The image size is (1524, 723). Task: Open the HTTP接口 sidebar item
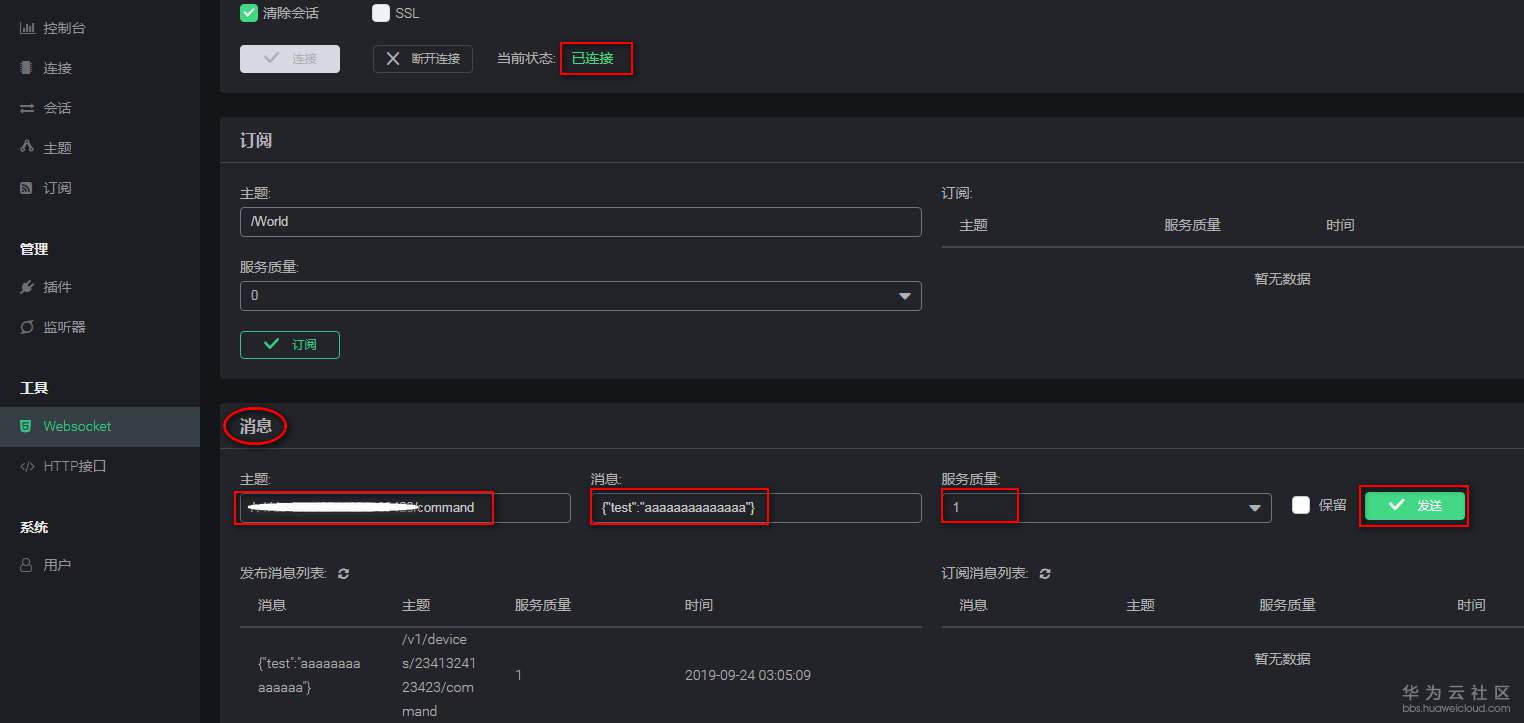[75, 466]
